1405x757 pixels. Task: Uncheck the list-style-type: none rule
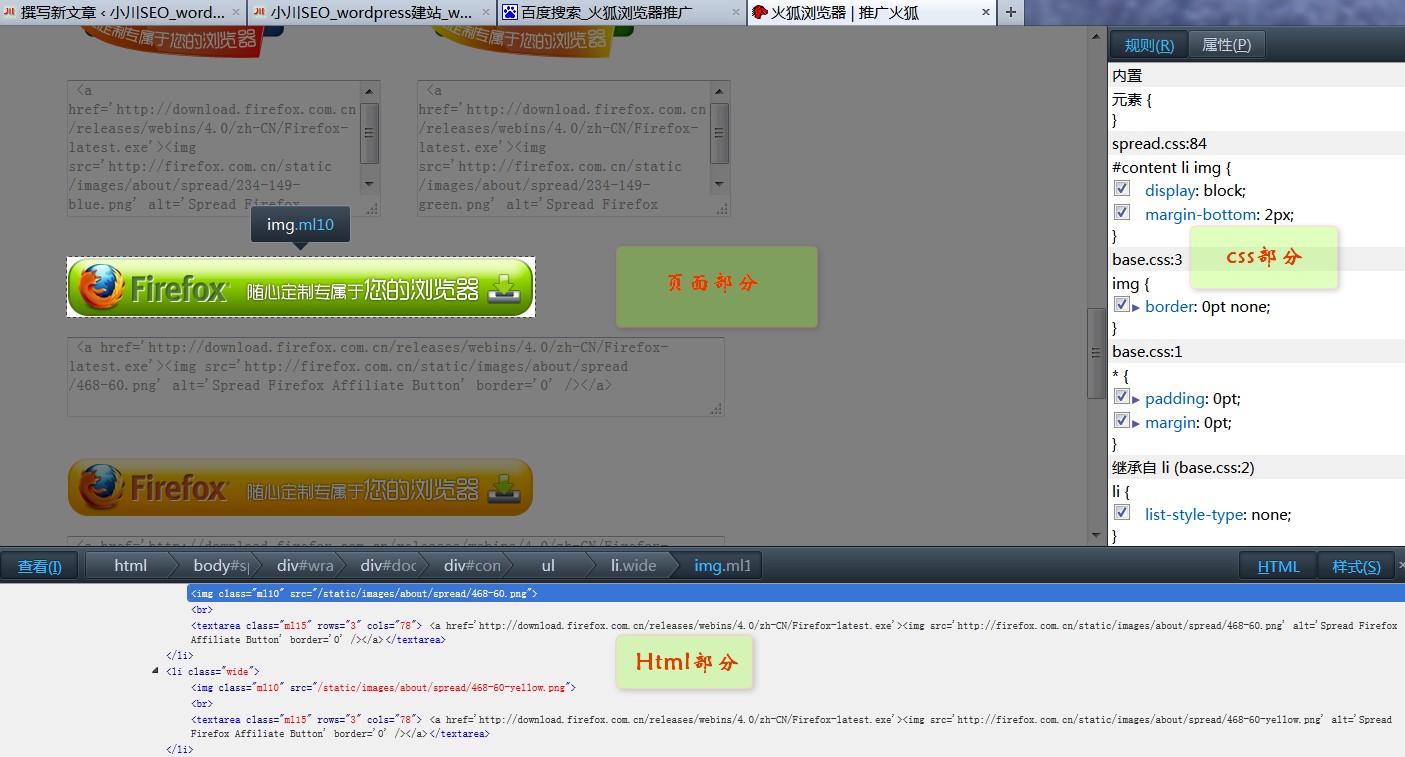tap(1123, 513)
